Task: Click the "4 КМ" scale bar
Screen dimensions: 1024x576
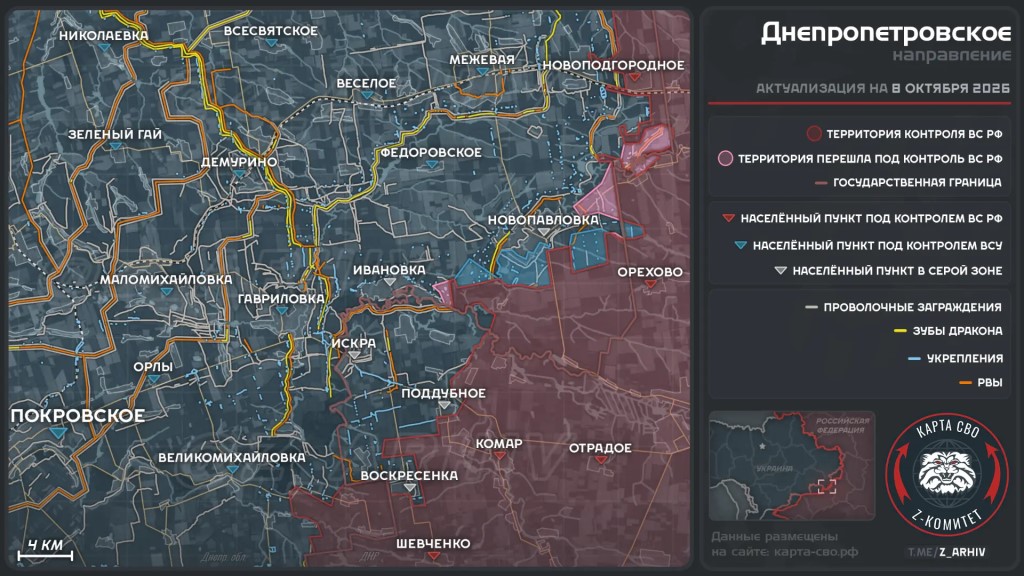Action: tap(45, 551)
